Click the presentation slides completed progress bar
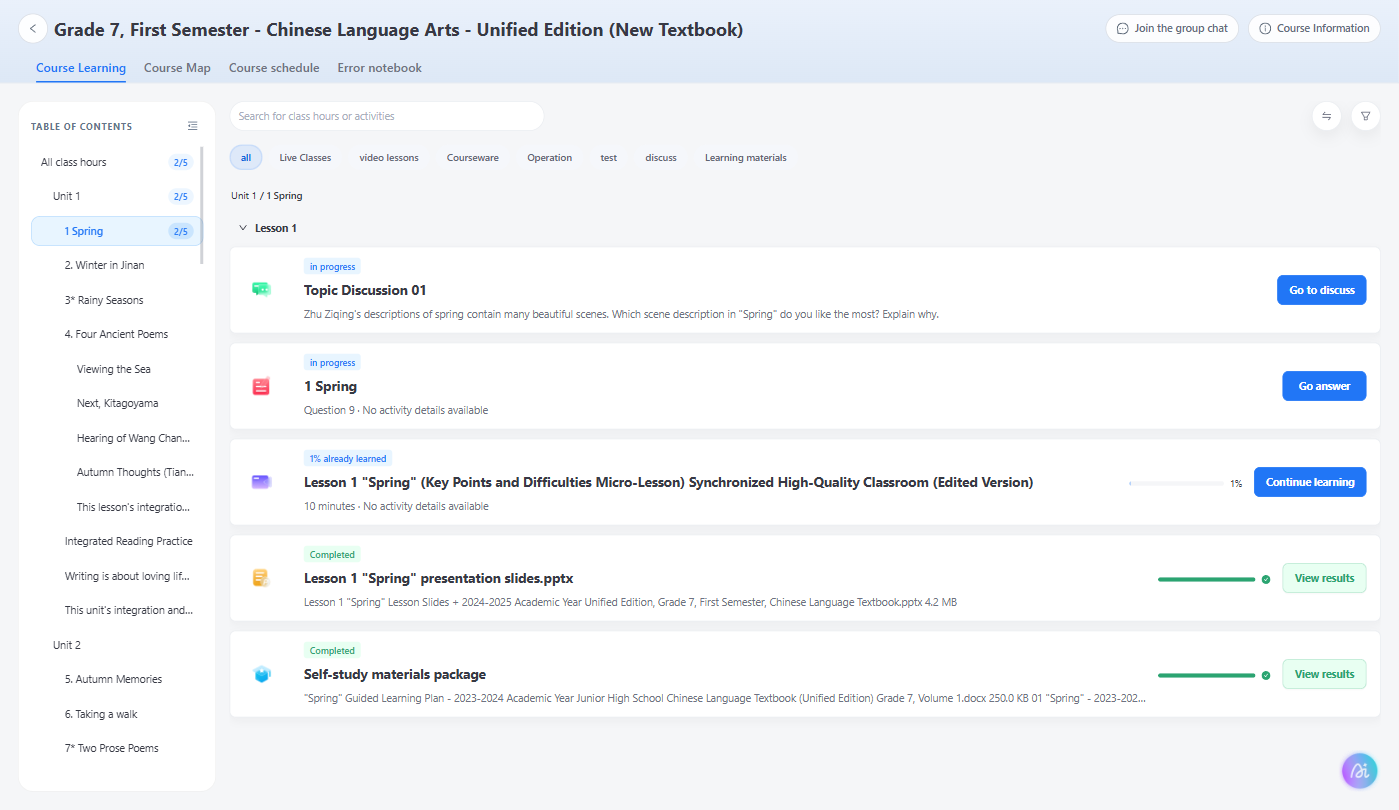1399x810 pixels. [x=1206, y=579]
